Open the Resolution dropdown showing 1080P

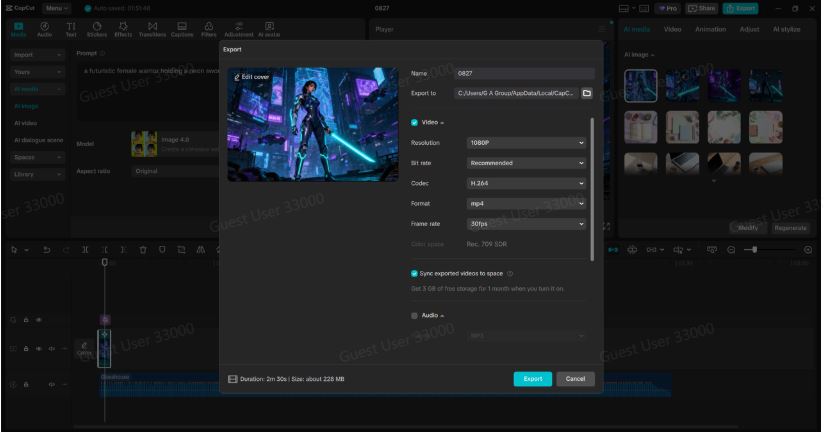coord(526,143)
